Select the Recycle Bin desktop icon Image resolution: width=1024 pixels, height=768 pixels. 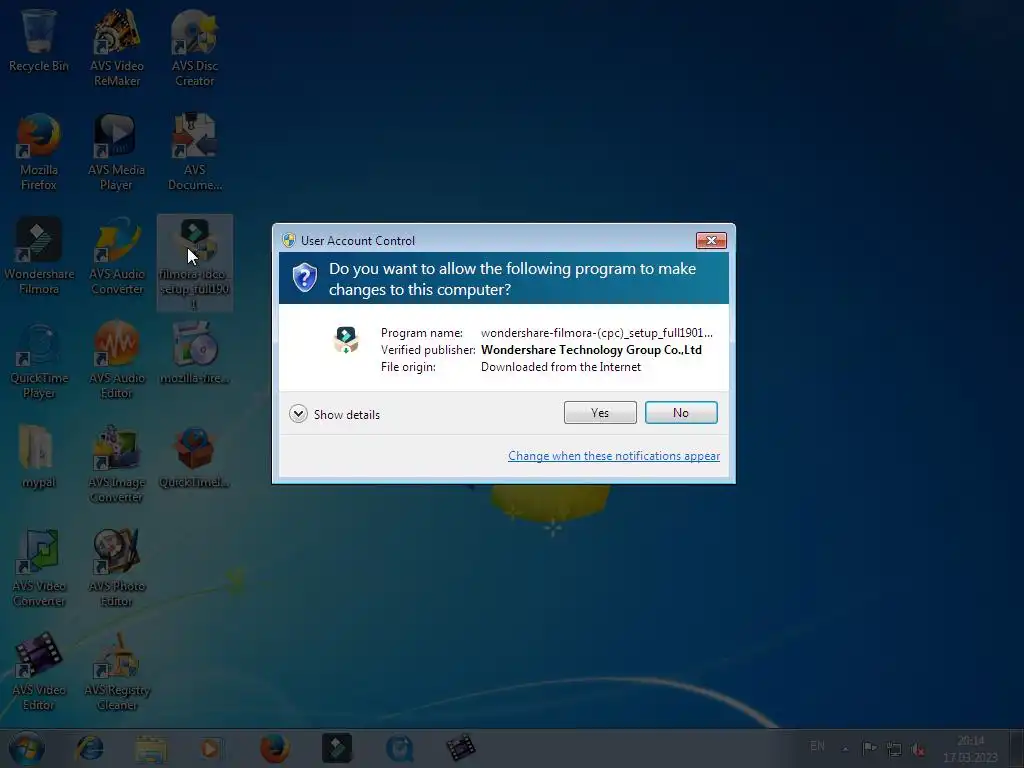(39, 40)
